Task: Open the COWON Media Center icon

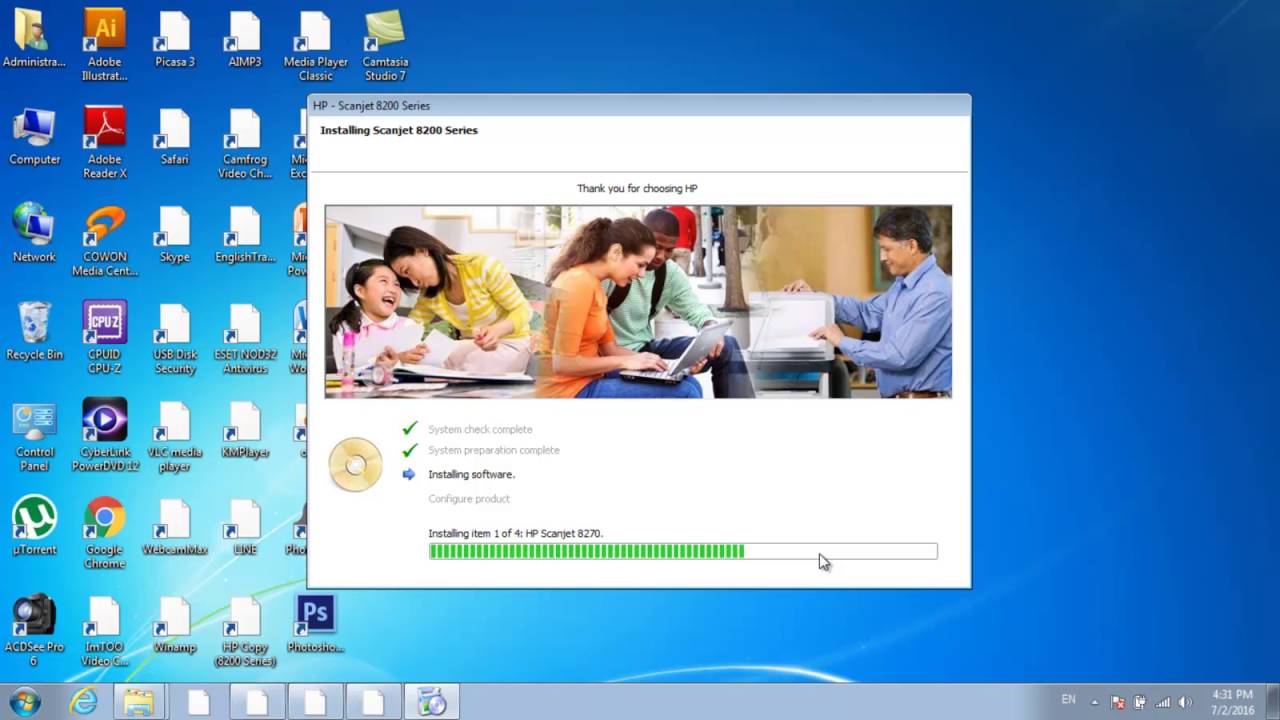Action: pyautogui.click(x=105, y=240)
